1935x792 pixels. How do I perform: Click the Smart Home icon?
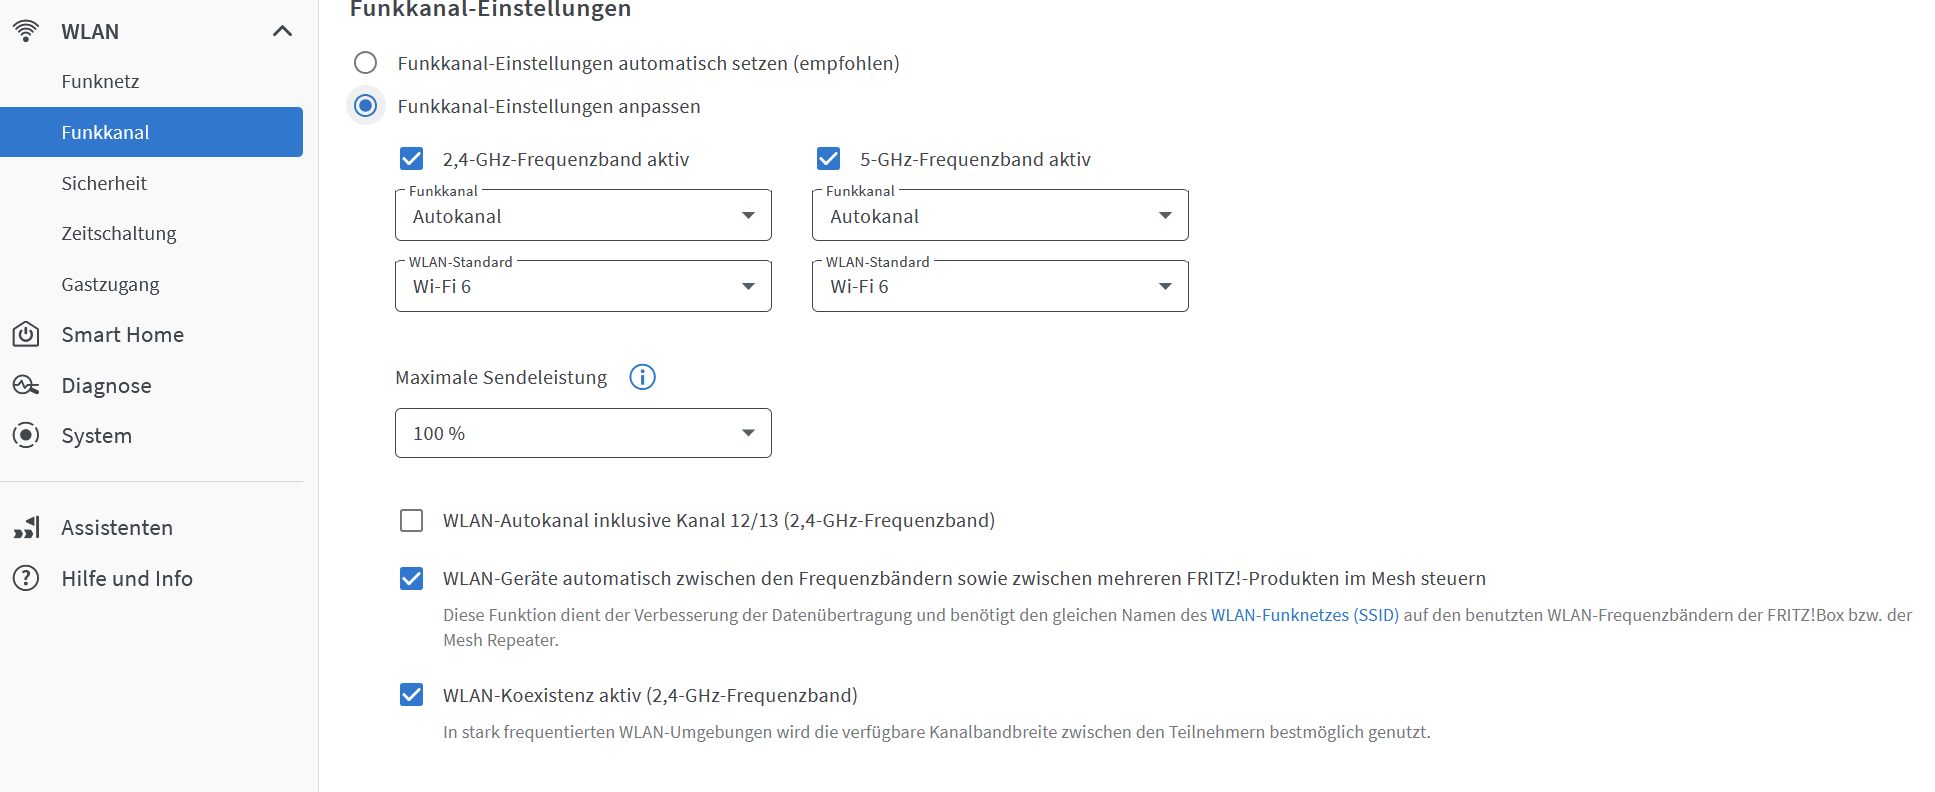[x=26, y=334]
